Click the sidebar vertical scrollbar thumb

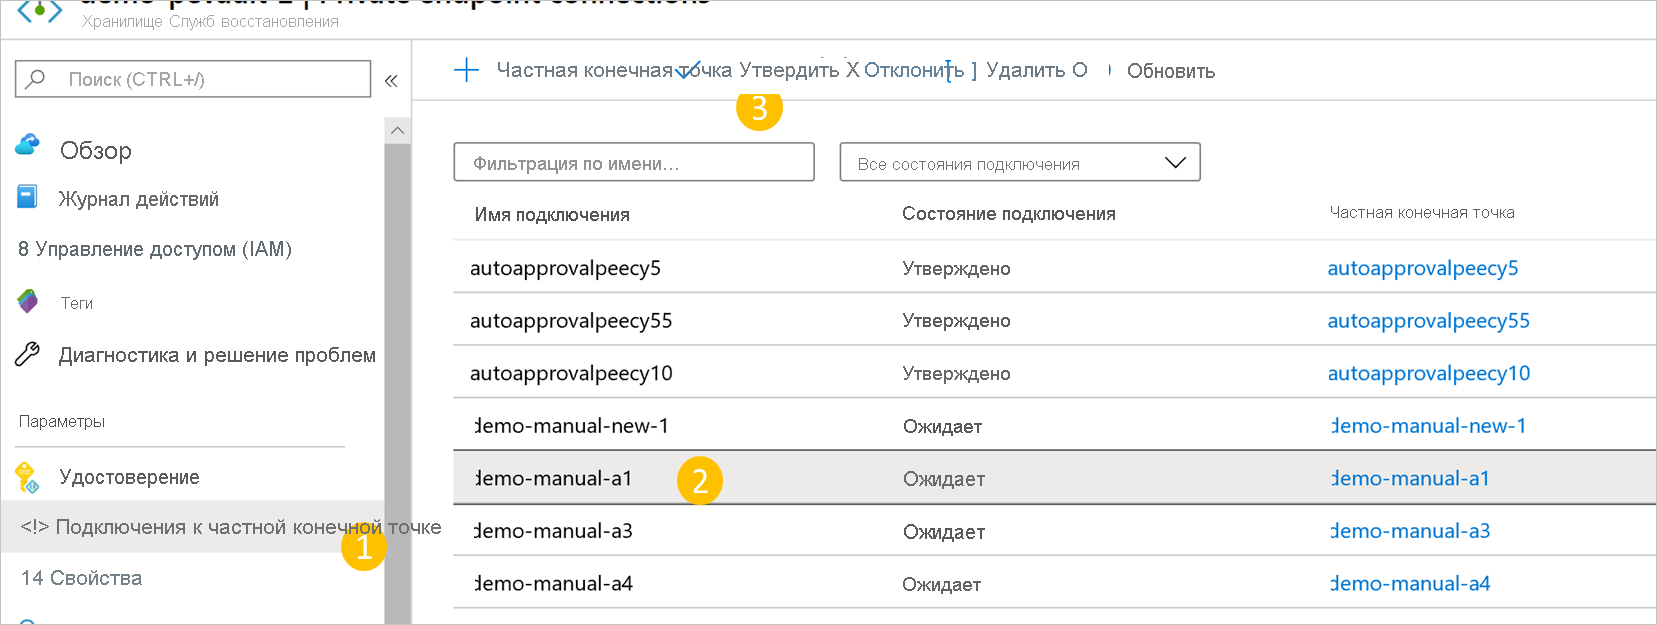pyautogui.click(x=397, y=383)
